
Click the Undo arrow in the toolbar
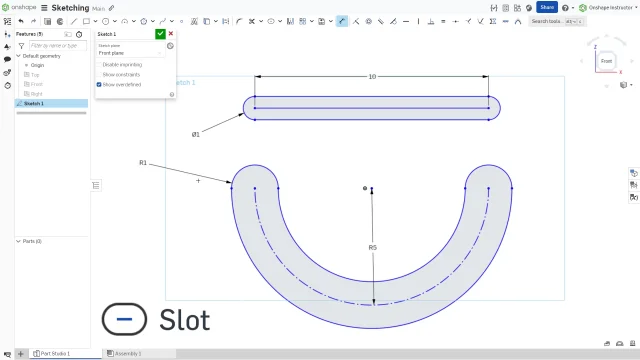(x=21, y=21)
